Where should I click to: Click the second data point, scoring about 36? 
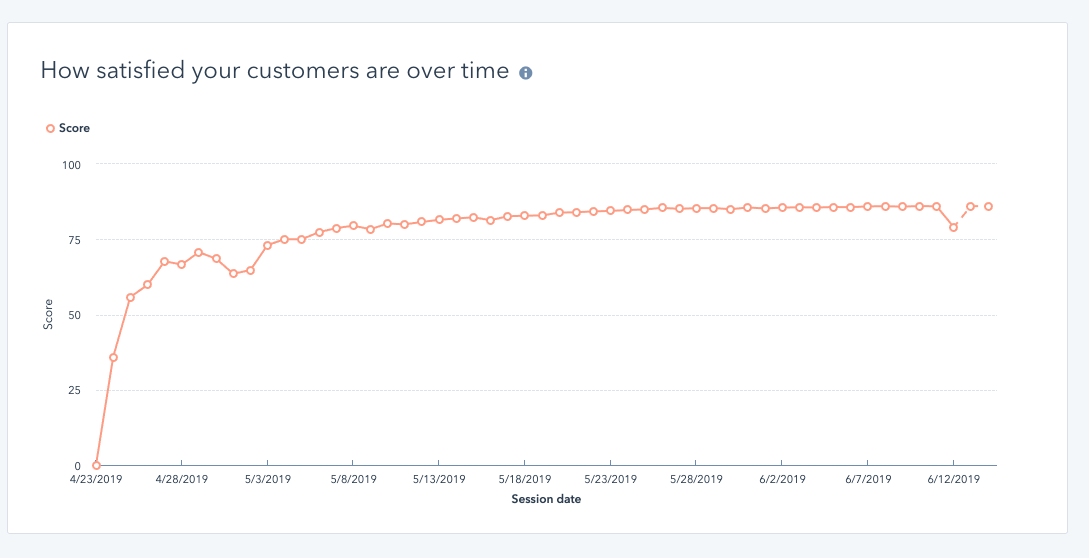(113, 357)
